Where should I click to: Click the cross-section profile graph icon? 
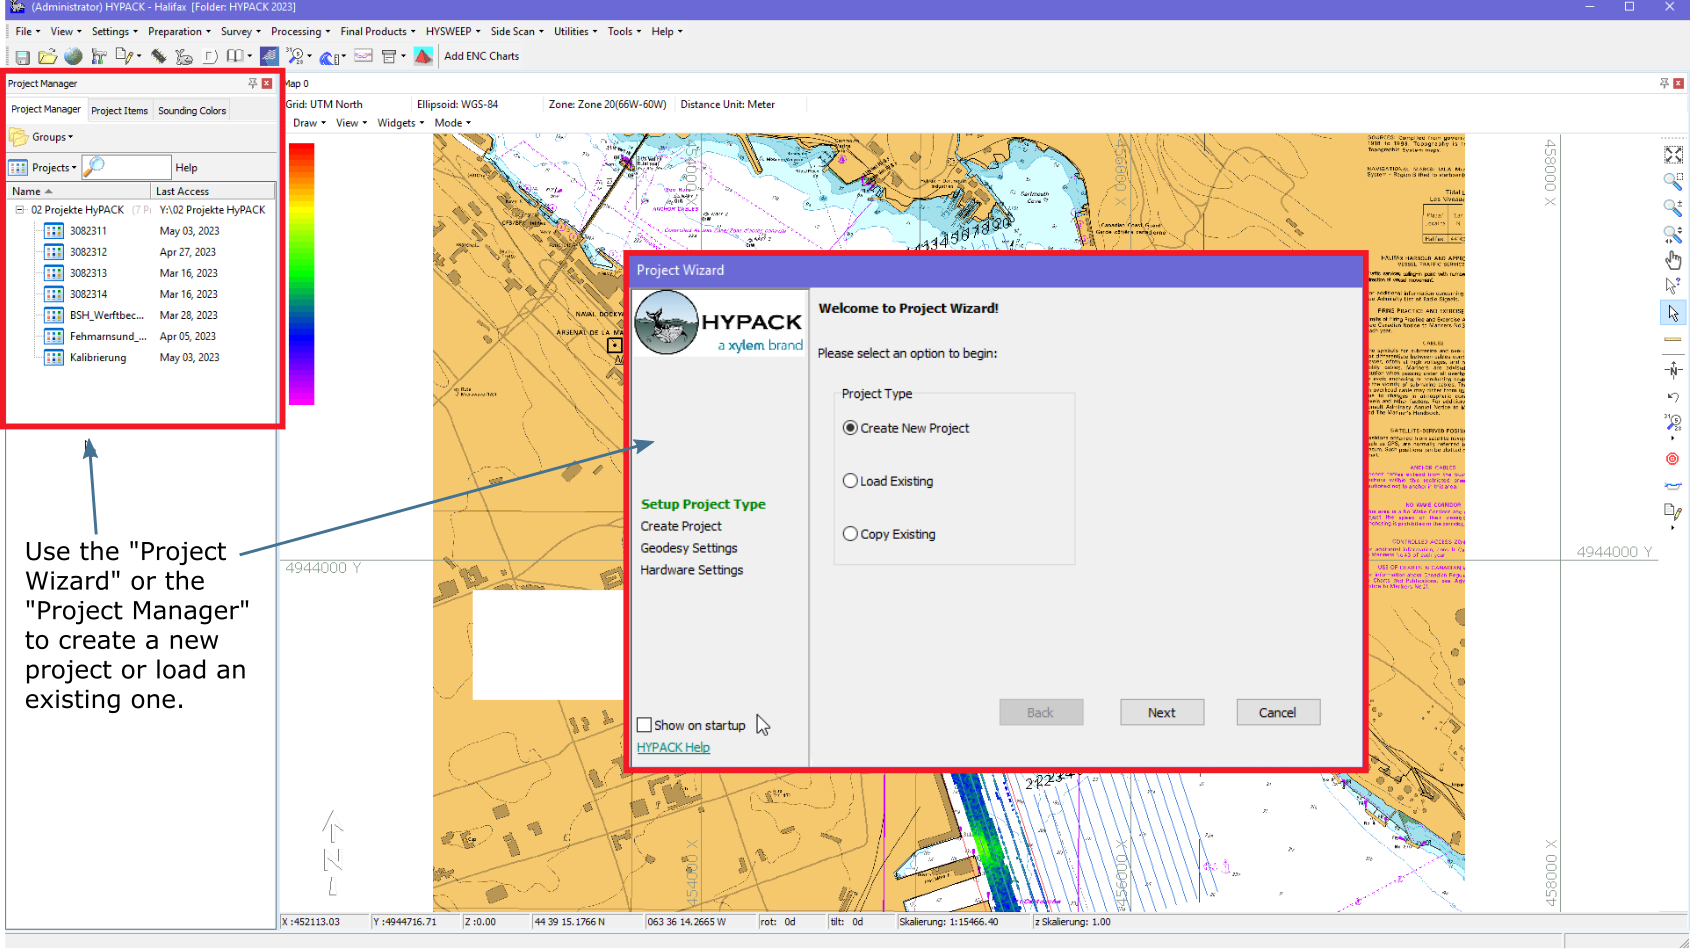pos(363,56)
